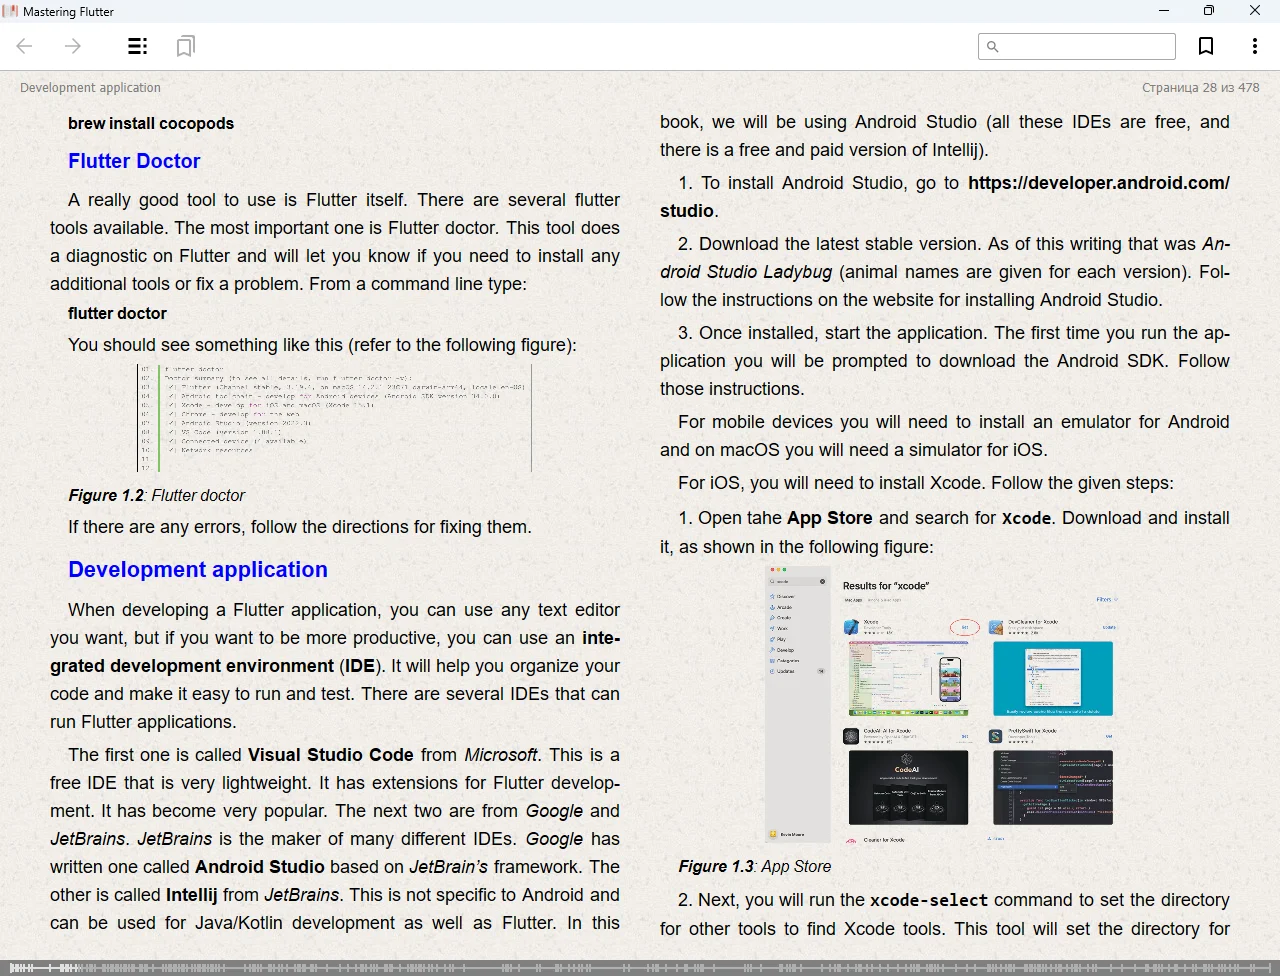The width and height of the screenshot is (1280, 976).
Task: Click the Development application chapter header label
Action: 90,87
